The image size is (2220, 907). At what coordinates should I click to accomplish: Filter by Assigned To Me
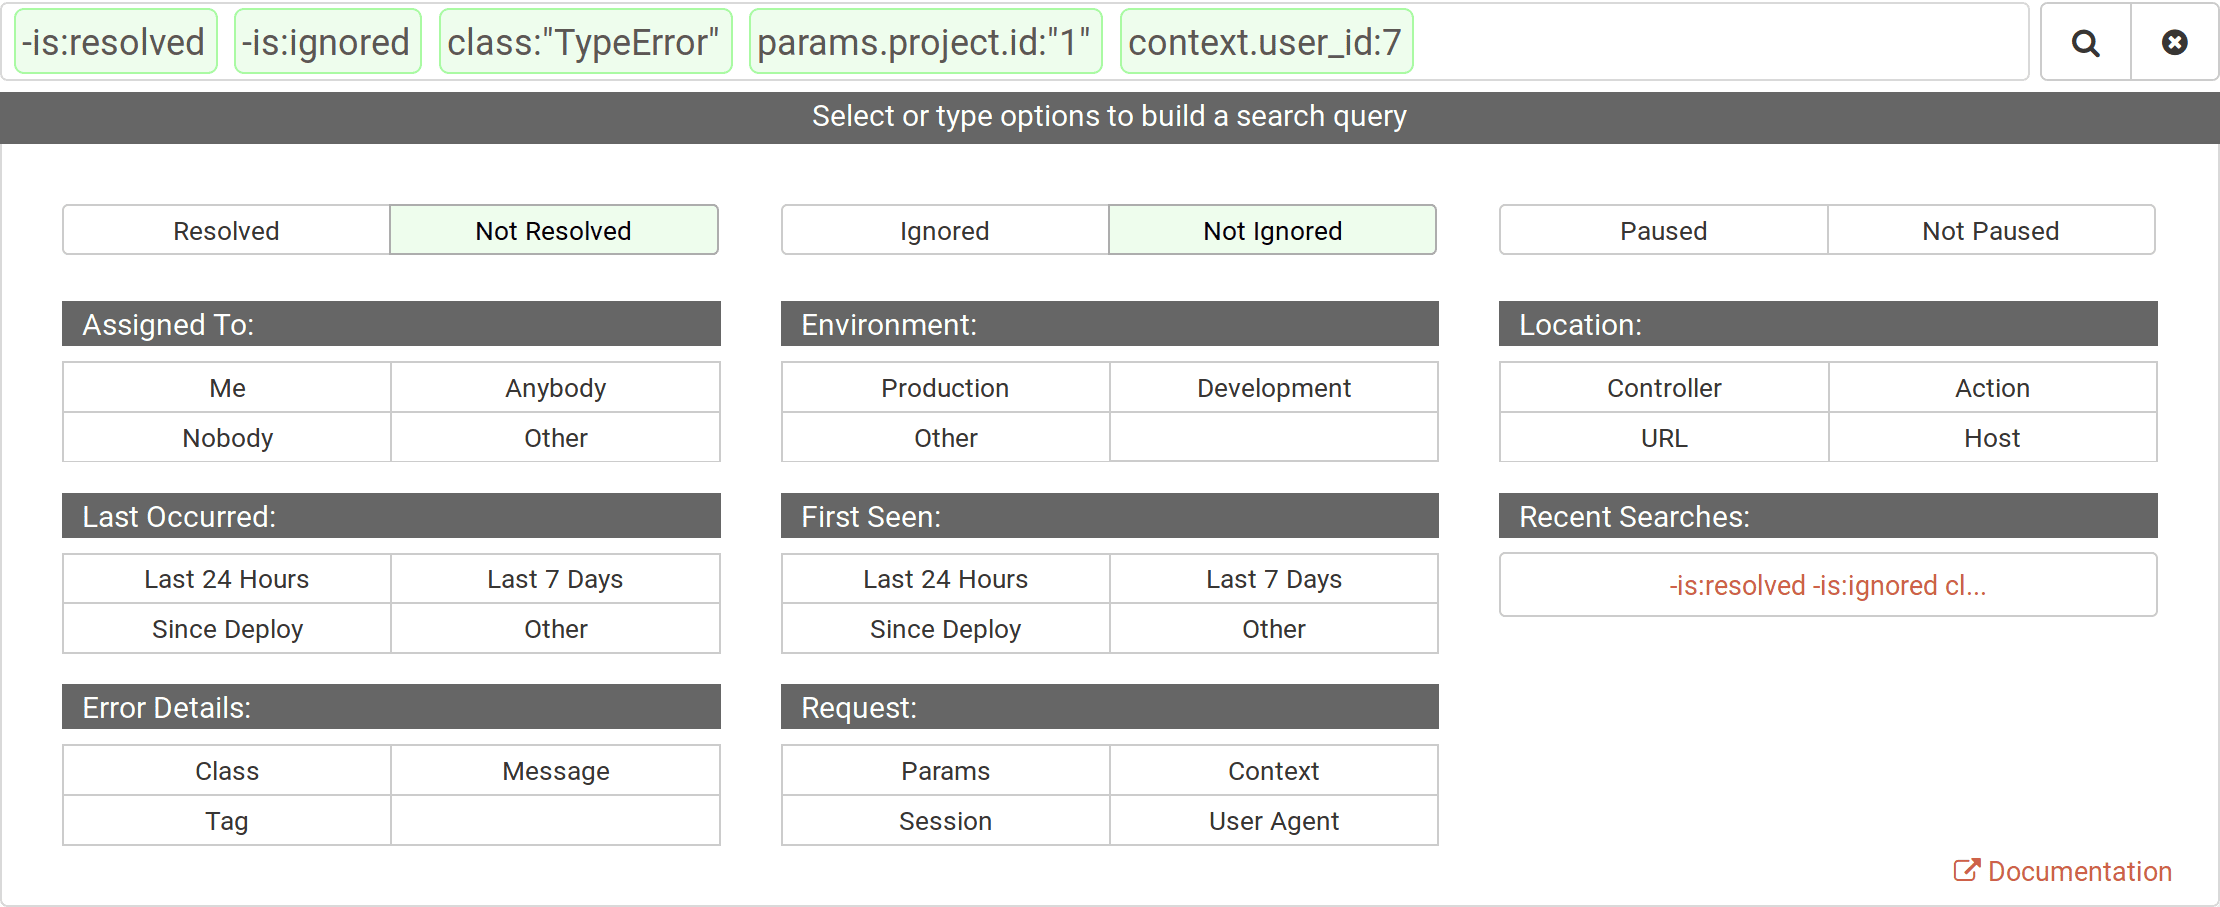click(227, 388)
